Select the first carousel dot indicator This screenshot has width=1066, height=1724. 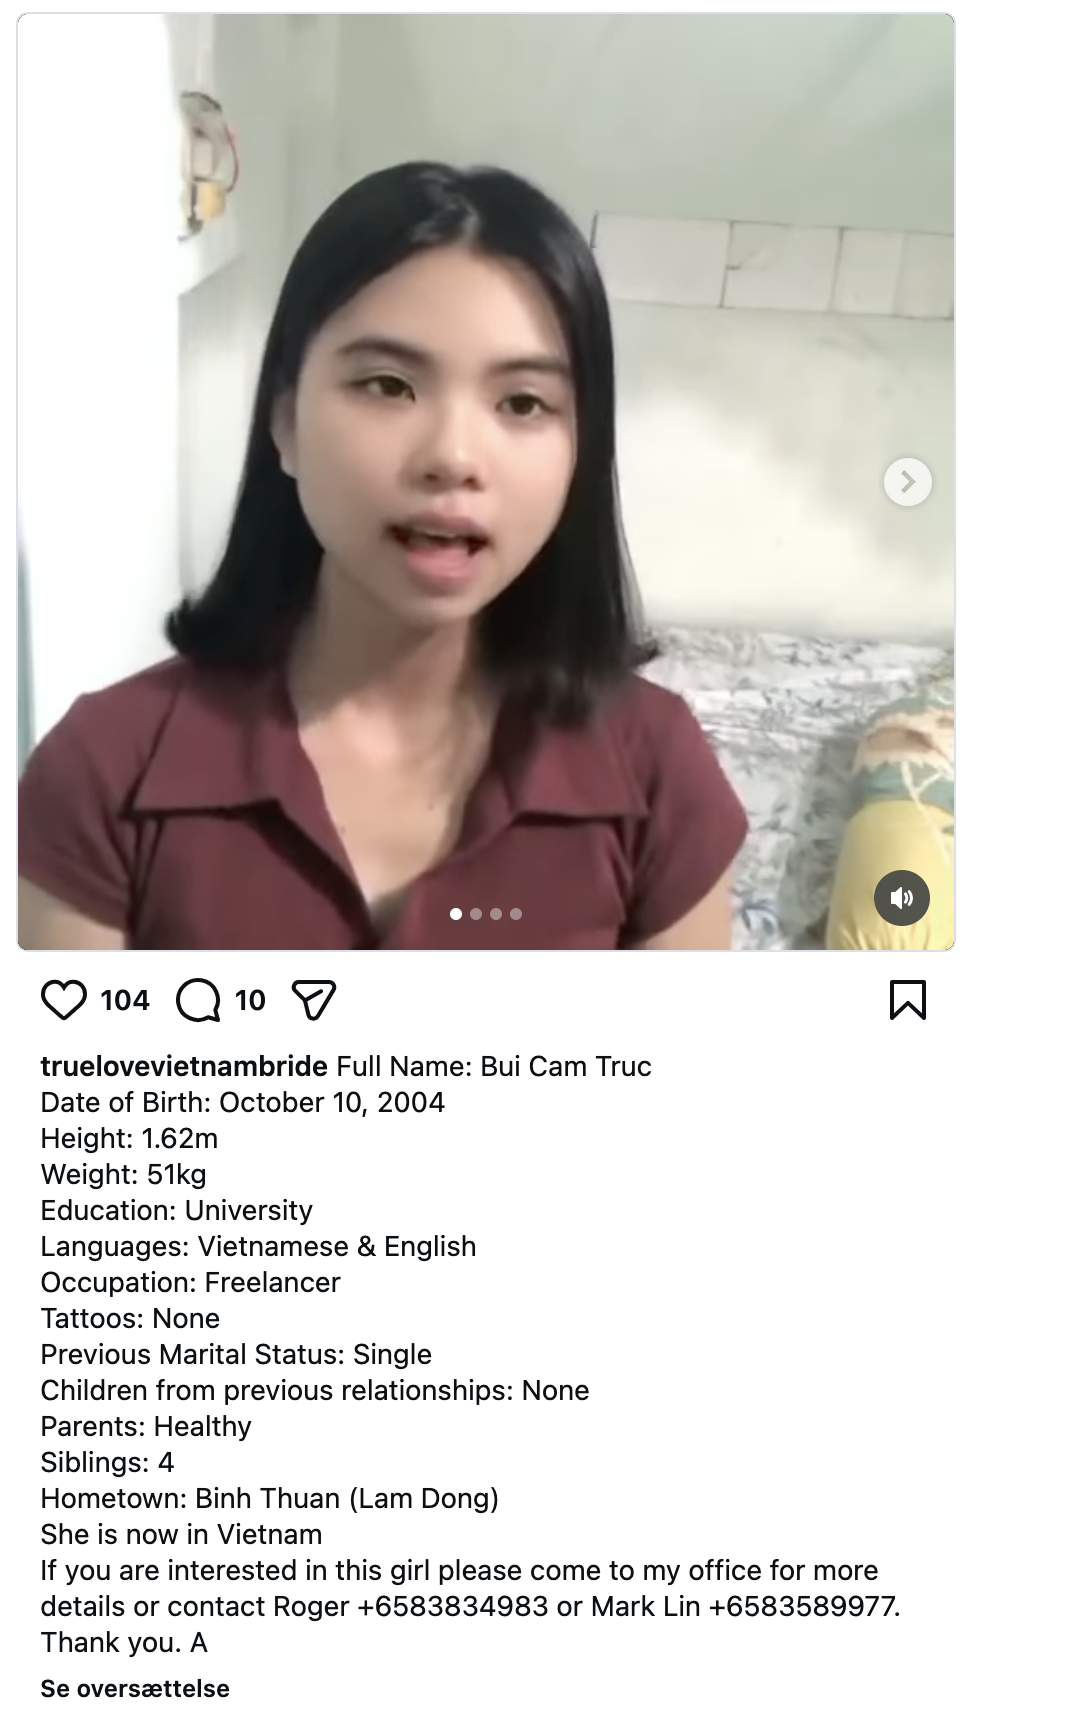pos(456,914)
